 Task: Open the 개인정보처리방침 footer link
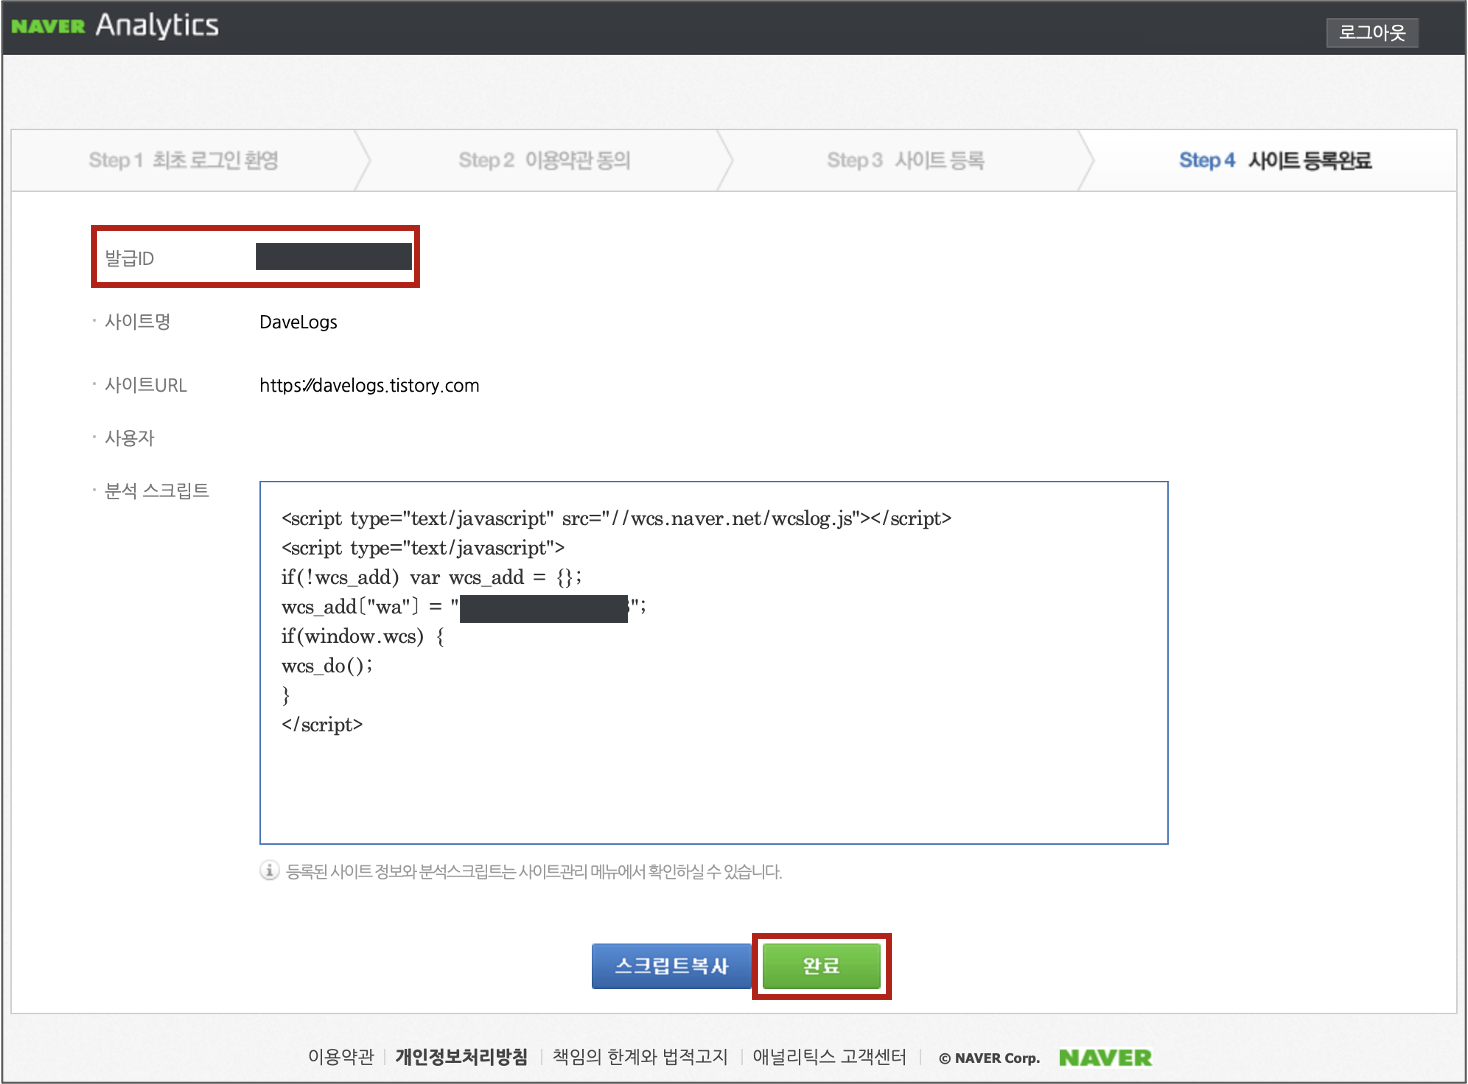tap(461, 1057)
